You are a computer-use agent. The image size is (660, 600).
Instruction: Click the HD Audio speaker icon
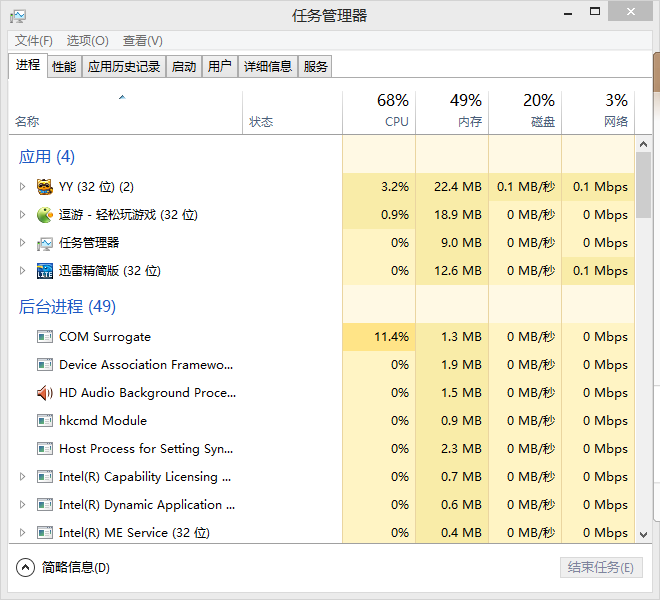(x=45, y=393)
